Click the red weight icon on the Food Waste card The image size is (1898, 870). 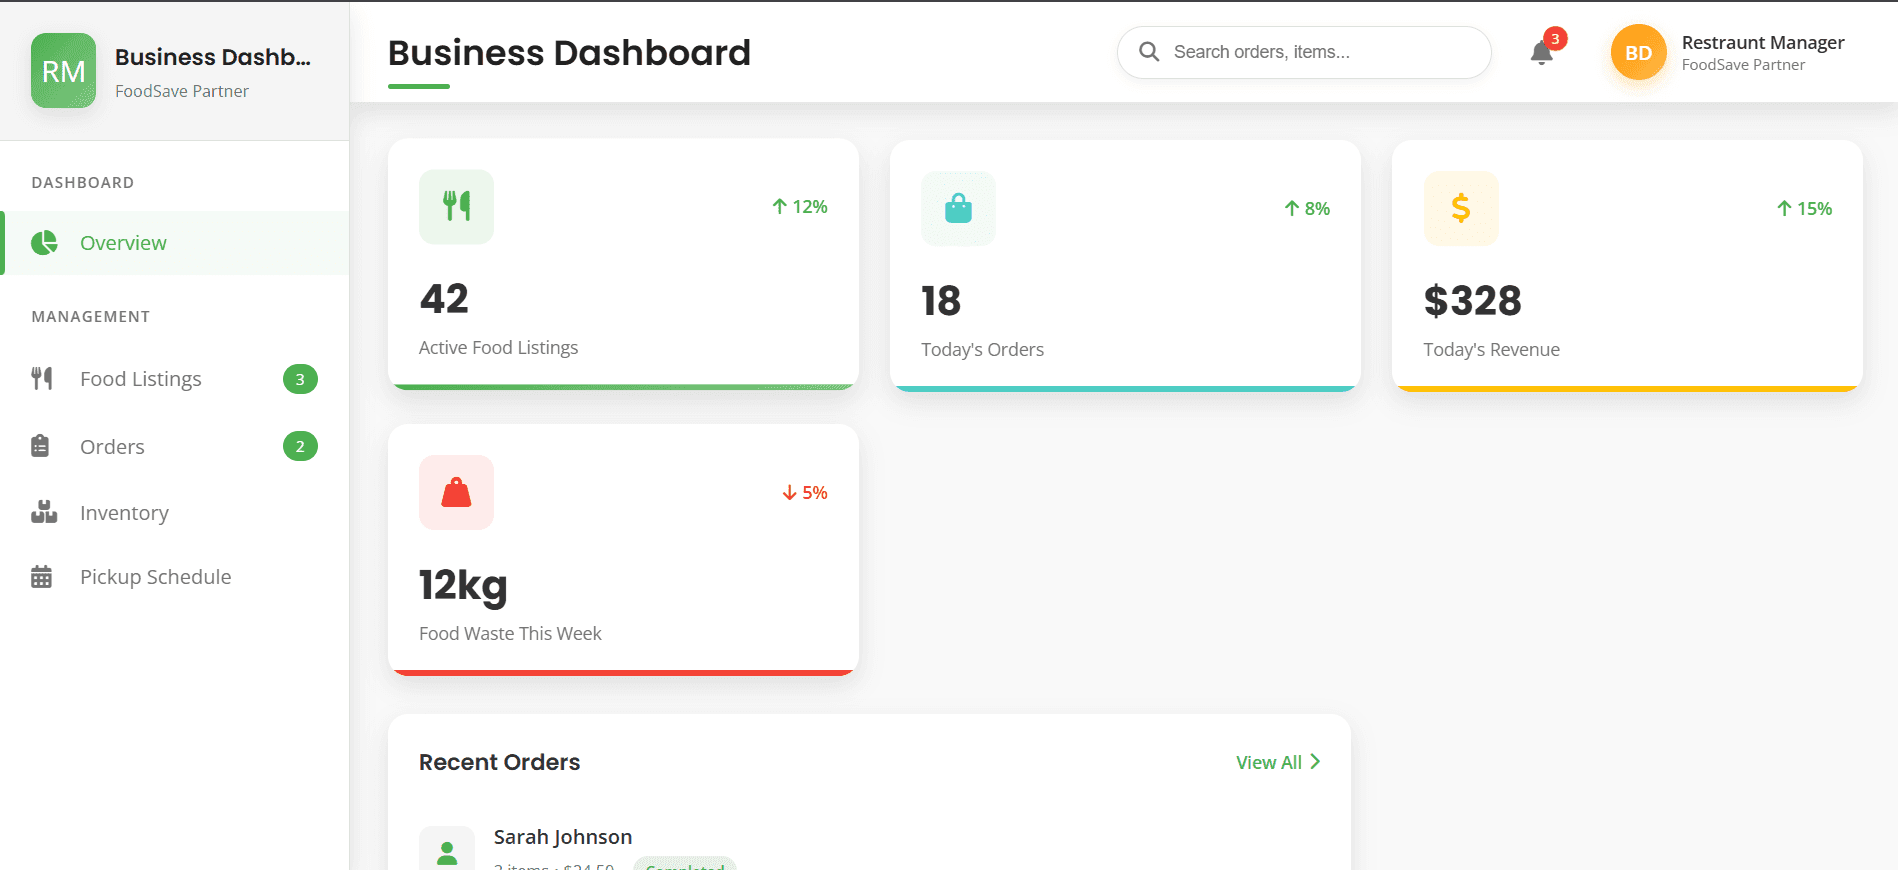(x=456, y=492)
